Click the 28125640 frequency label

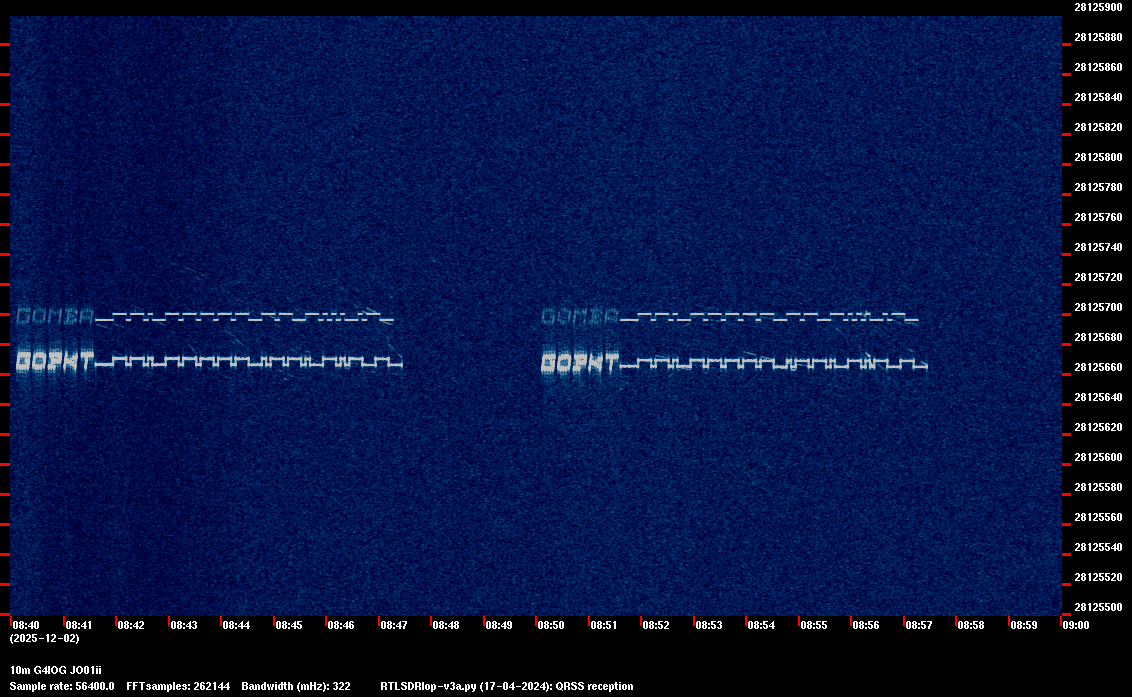click(x=1098, y=397)
